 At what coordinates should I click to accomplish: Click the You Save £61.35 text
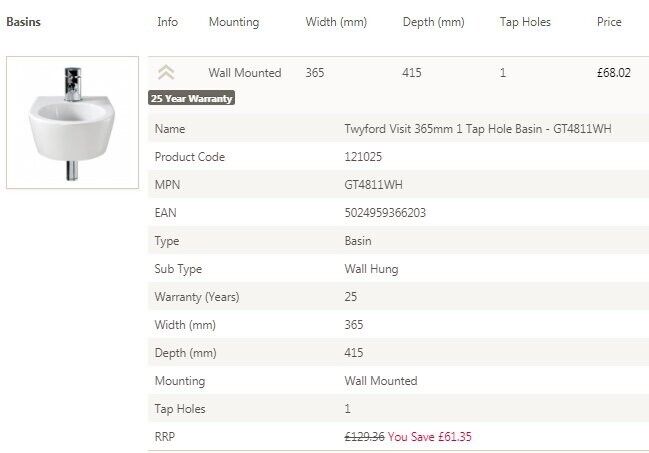click(430, 437)
